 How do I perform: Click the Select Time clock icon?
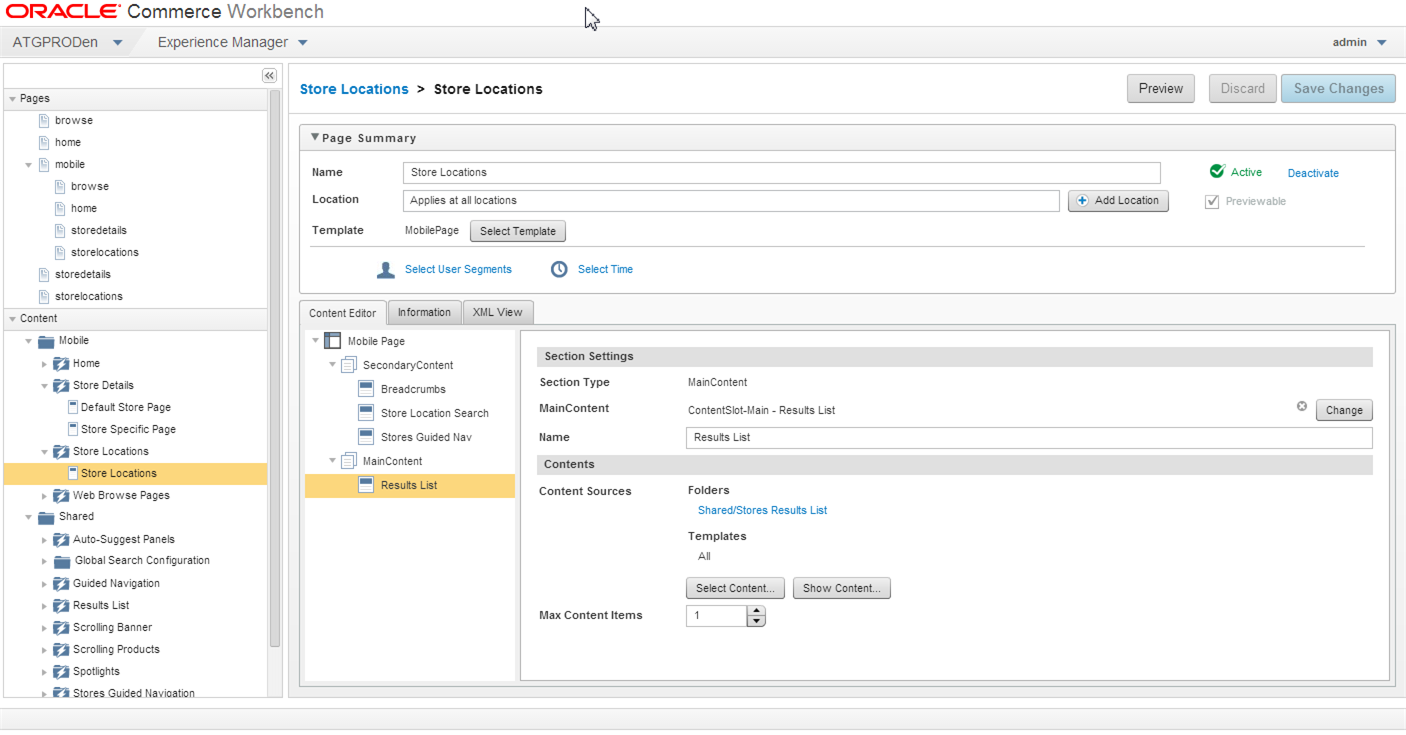(560, 270)
